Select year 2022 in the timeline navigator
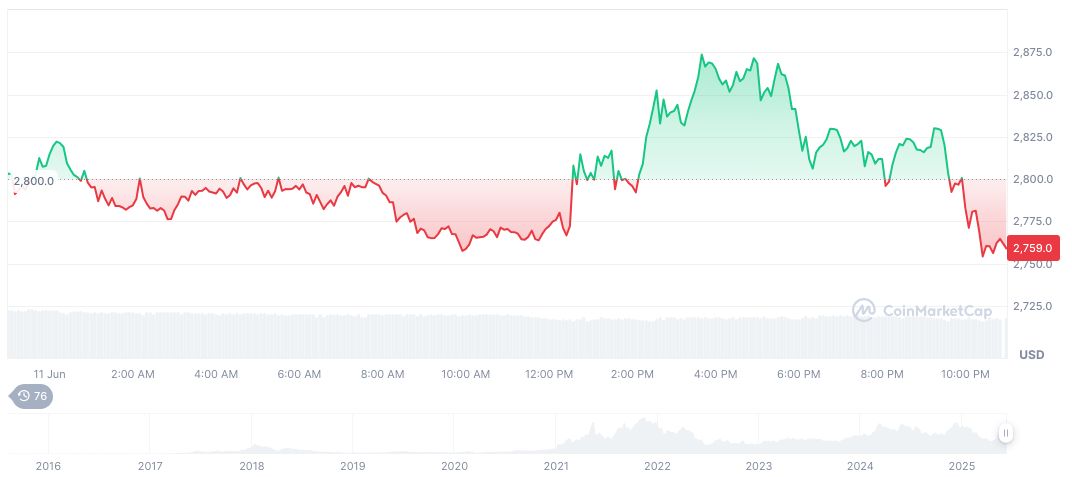Image resolution: width=1072 pixels, height=477 pixels. pyautogui.click(x=657, y=466)
